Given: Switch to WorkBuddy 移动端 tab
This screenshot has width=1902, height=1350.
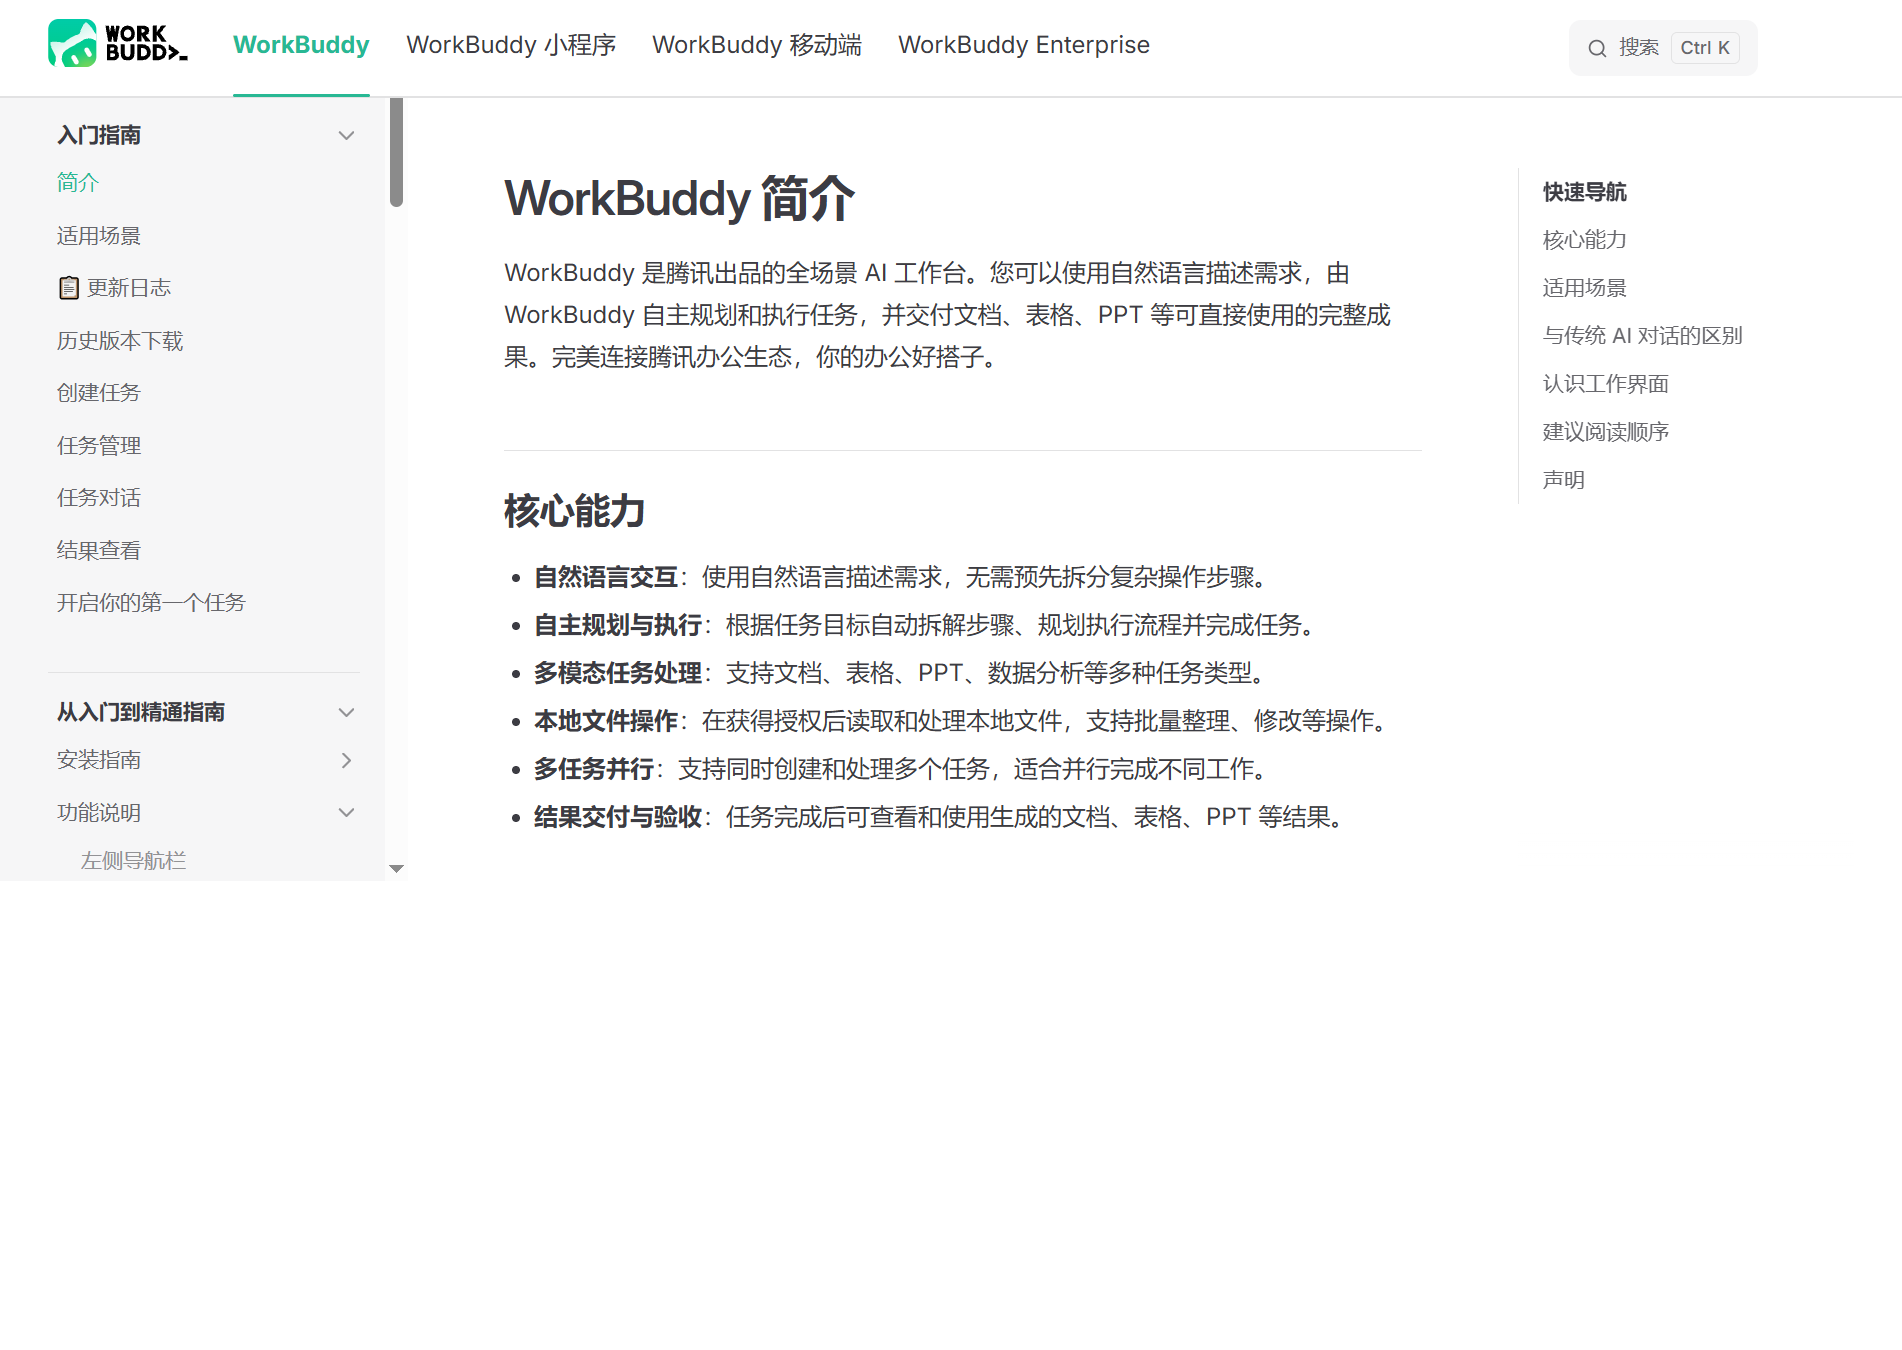Looking at the screenshot, I should click(x=757, y=45).
